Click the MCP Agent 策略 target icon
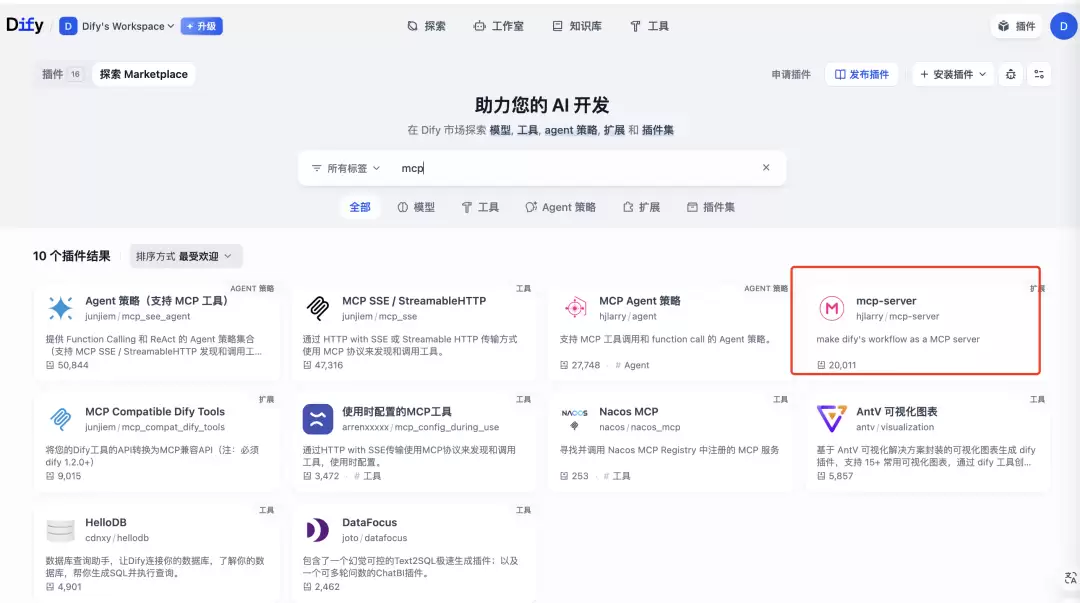1080x603 pixels. pos(575,307)
